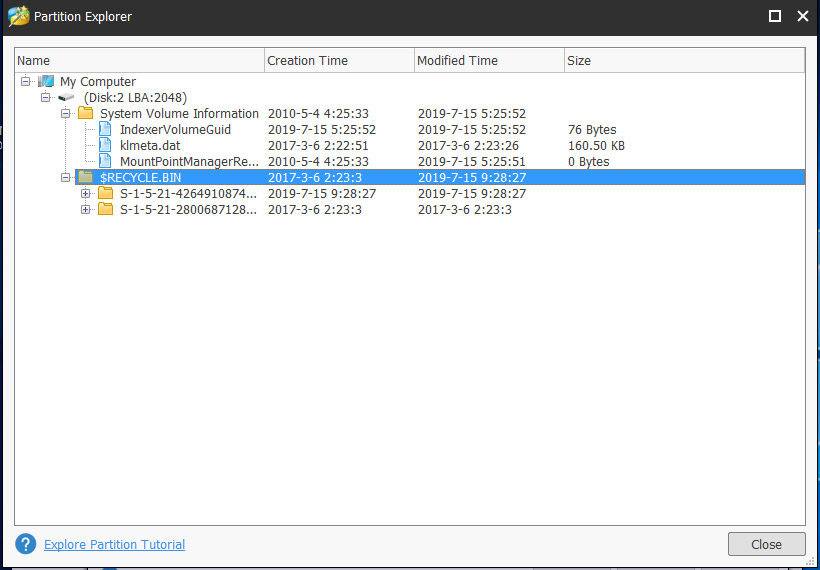Viewport: 820px width, 570px height.
Task: Click the disk drive icon for Disk:2
Action: 66,98
